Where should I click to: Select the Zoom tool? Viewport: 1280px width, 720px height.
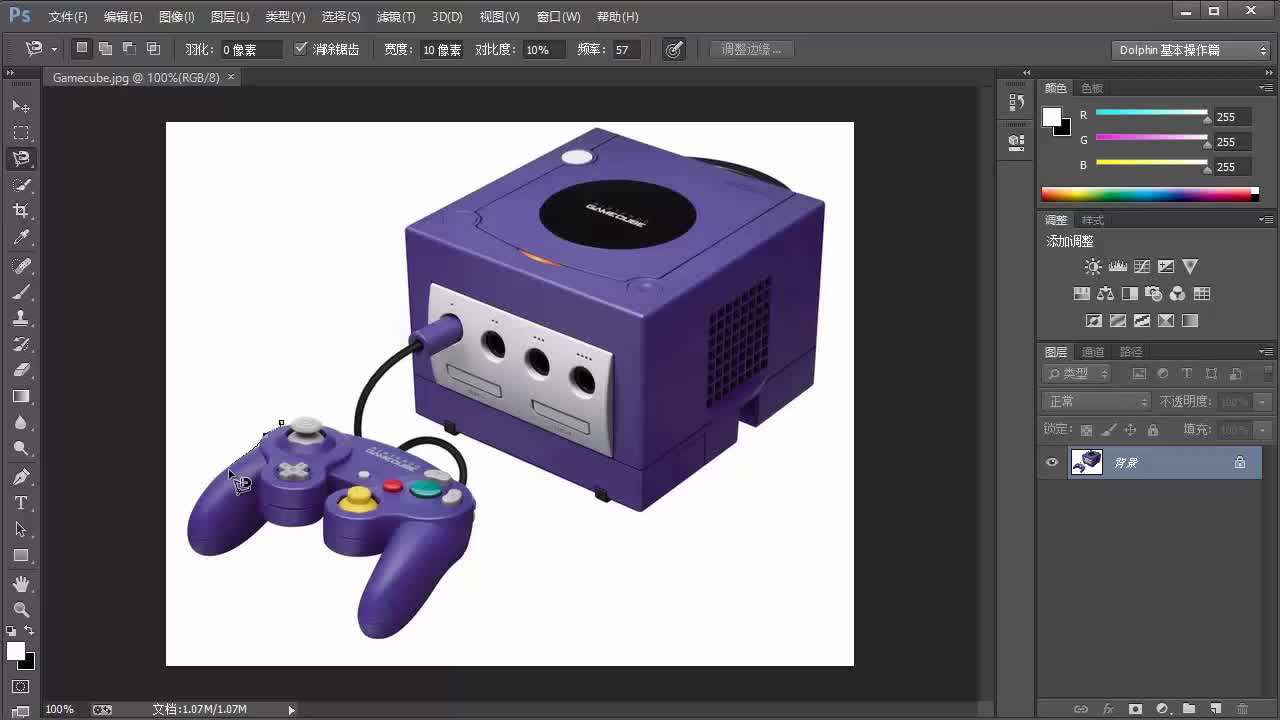20,609
